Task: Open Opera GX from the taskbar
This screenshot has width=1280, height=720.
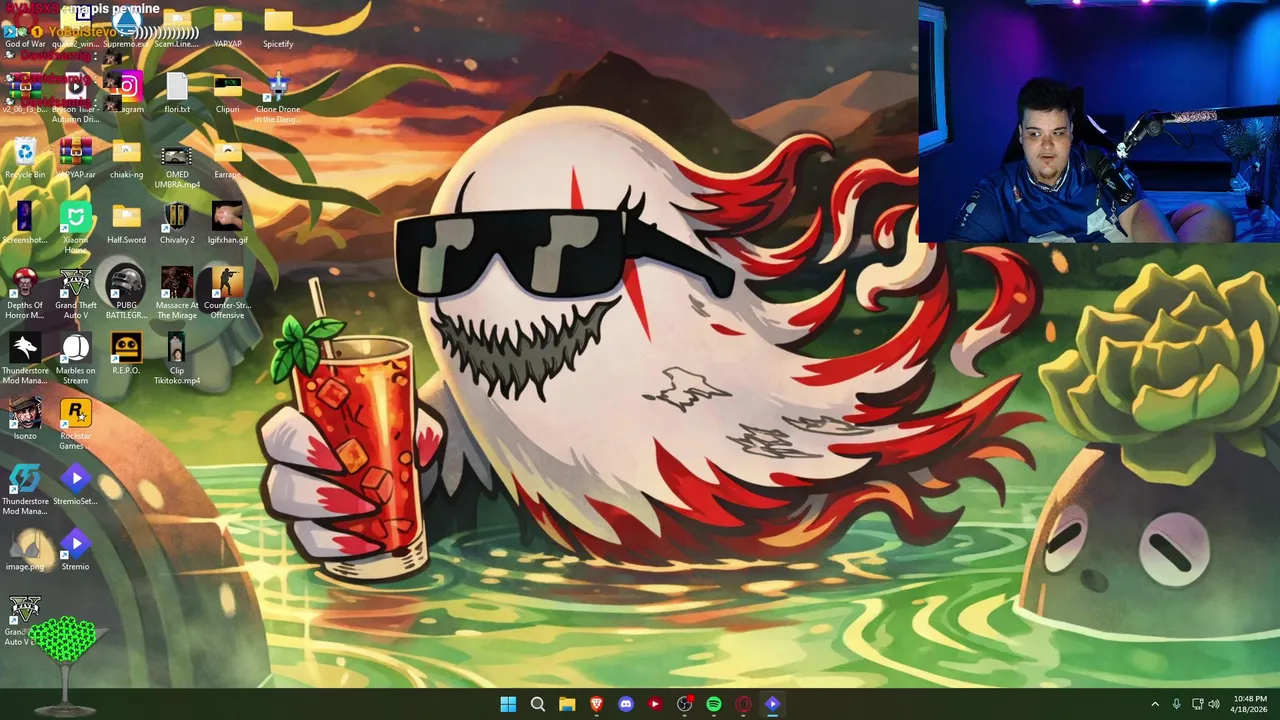Action: coord(743,704)
